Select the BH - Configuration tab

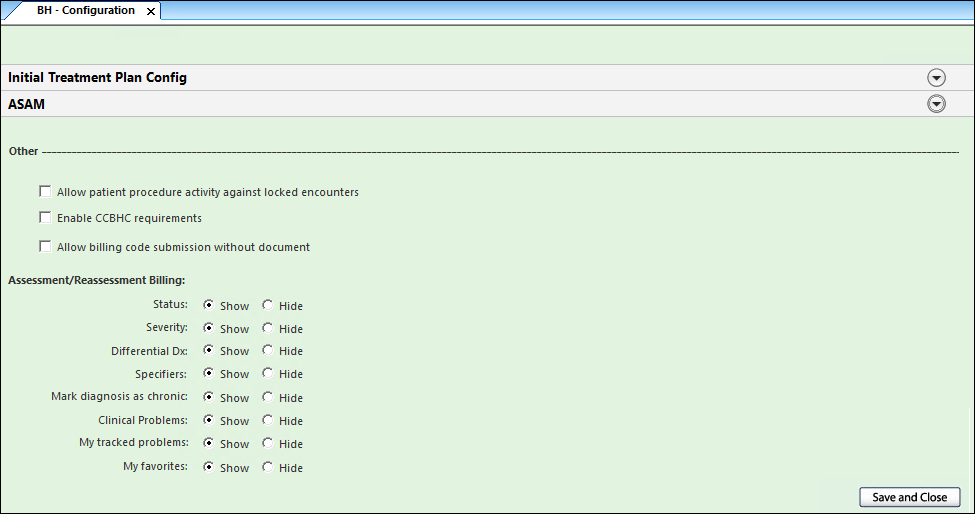pyautogui.click(x=85, y=11)
